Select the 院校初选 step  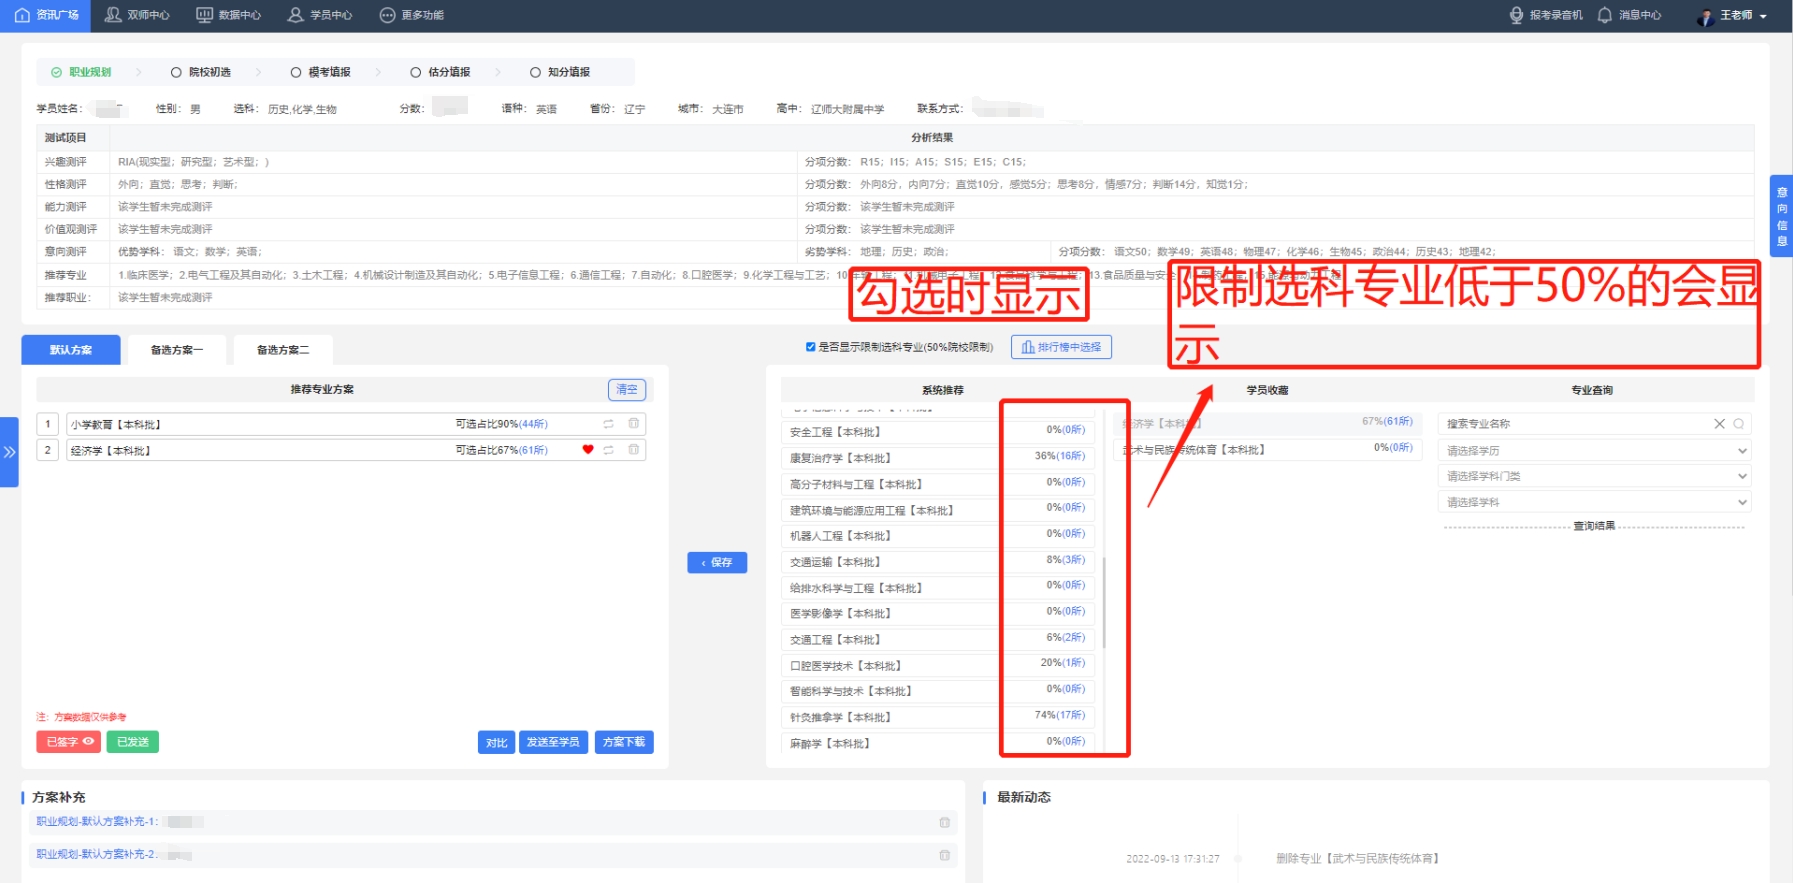pyautogui.click(x=201, y=72)
